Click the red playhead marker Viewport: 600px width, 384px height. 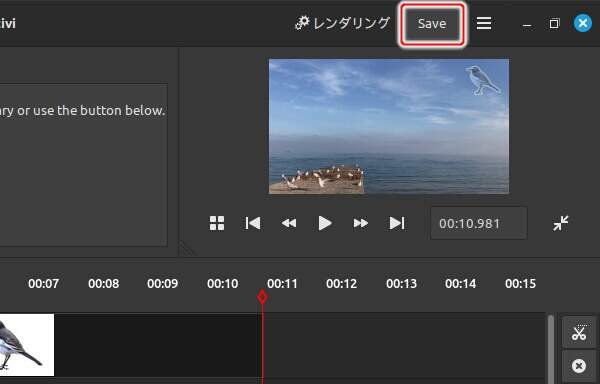click(x=262, y=297)
